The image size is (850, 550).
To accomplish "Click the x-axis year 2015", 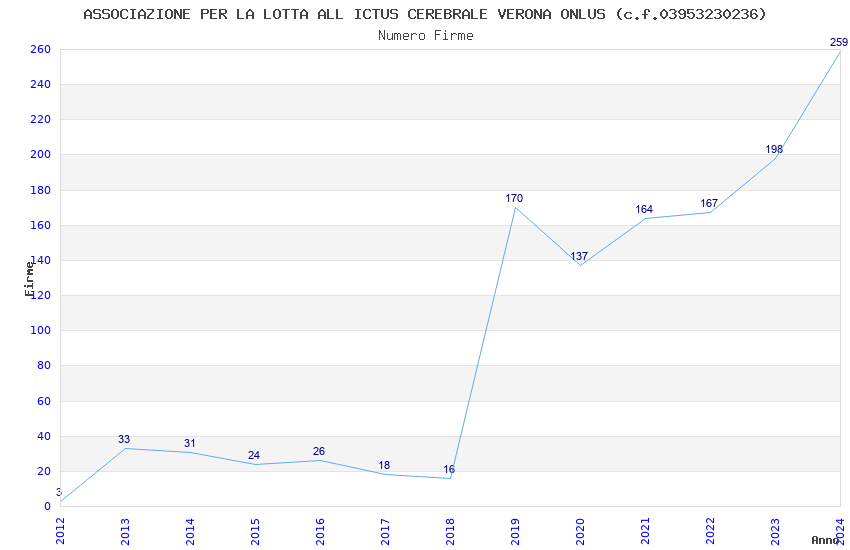I will pyautogui.click(x=255, y=531).
